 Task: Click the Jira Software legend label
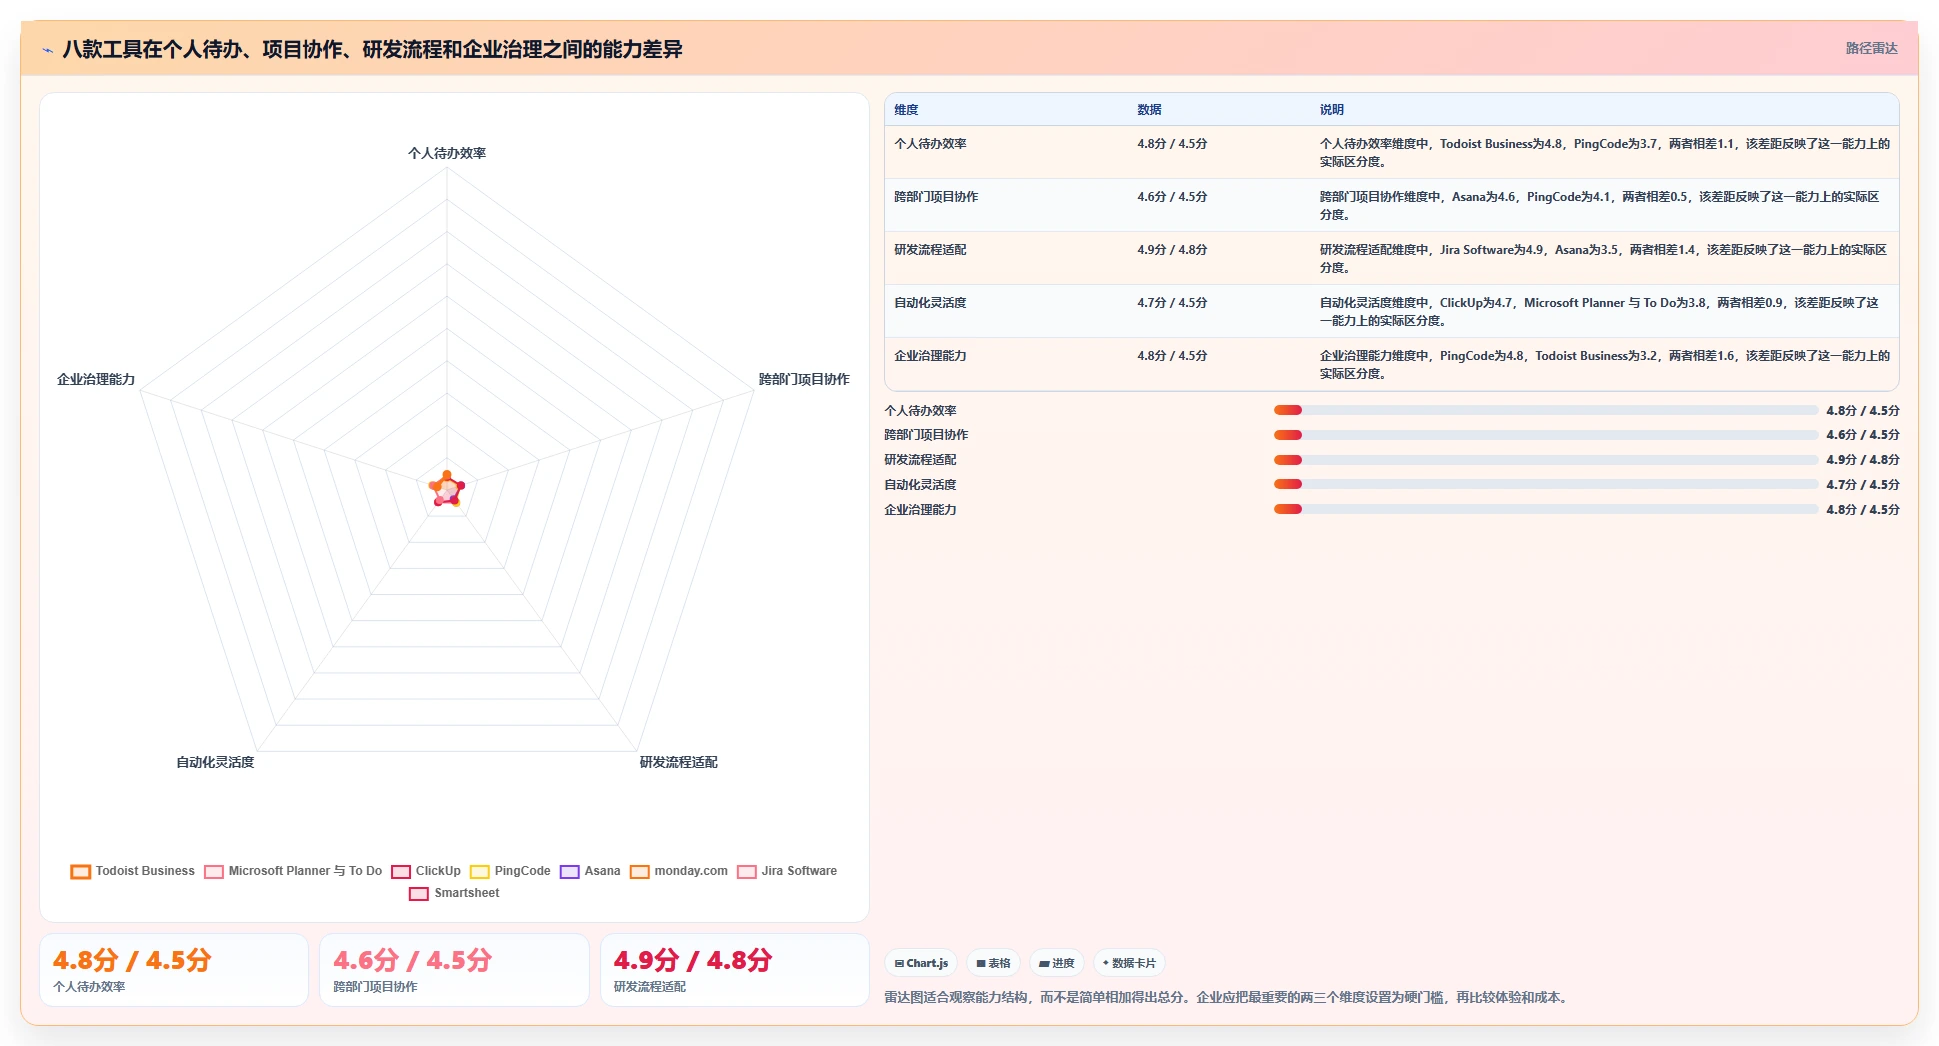pos(799,871)
